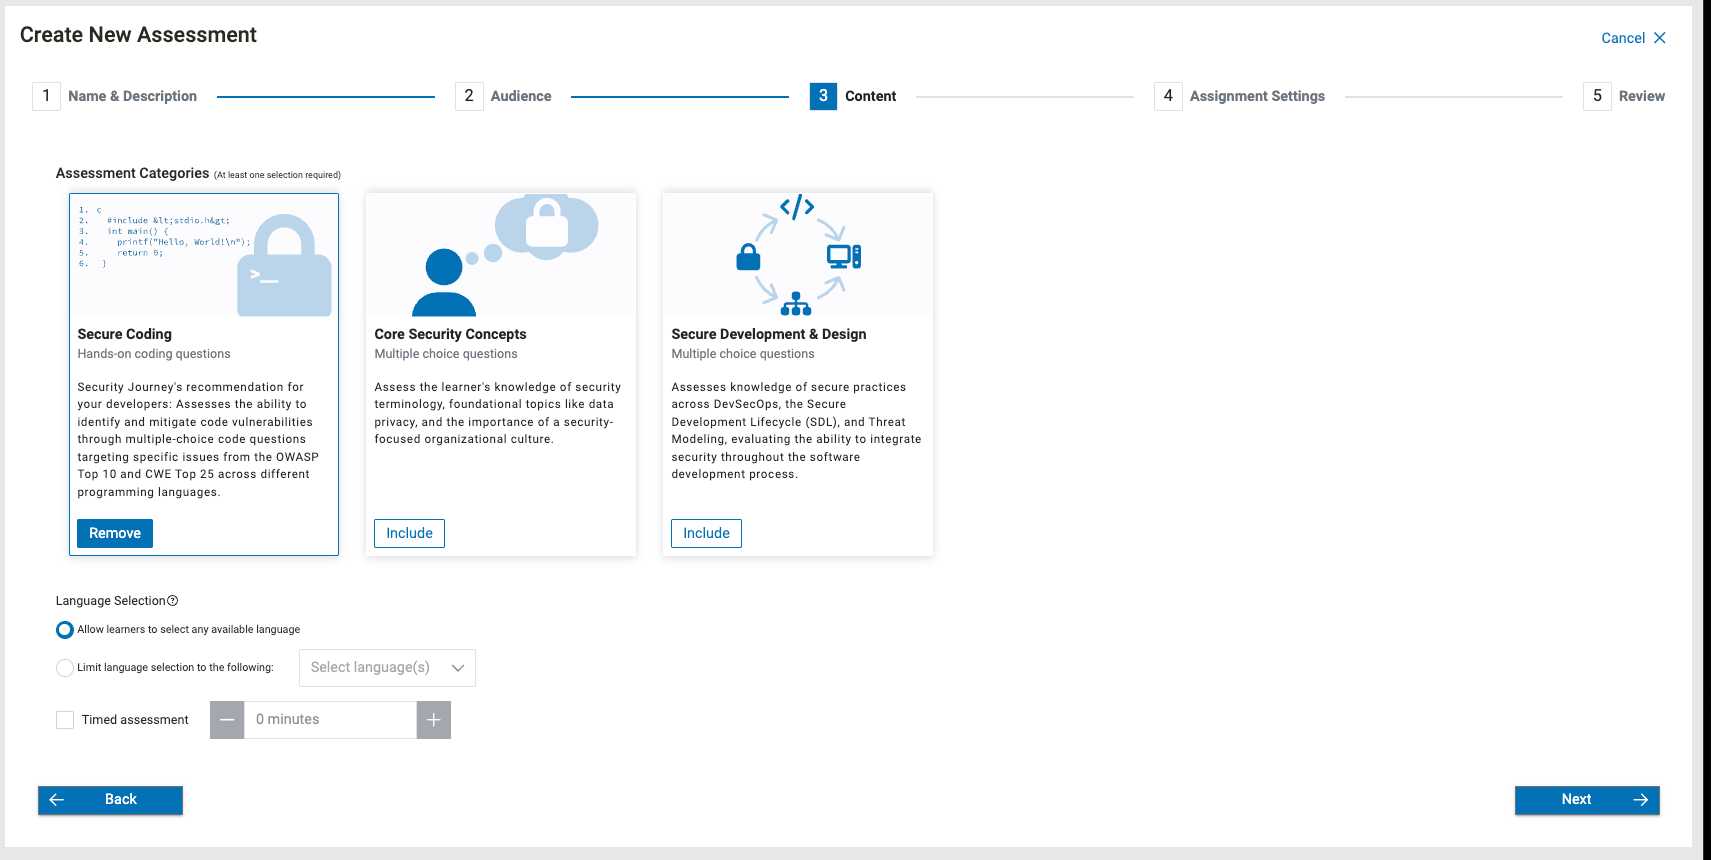Click the Next button

(x=1587, y=800)
